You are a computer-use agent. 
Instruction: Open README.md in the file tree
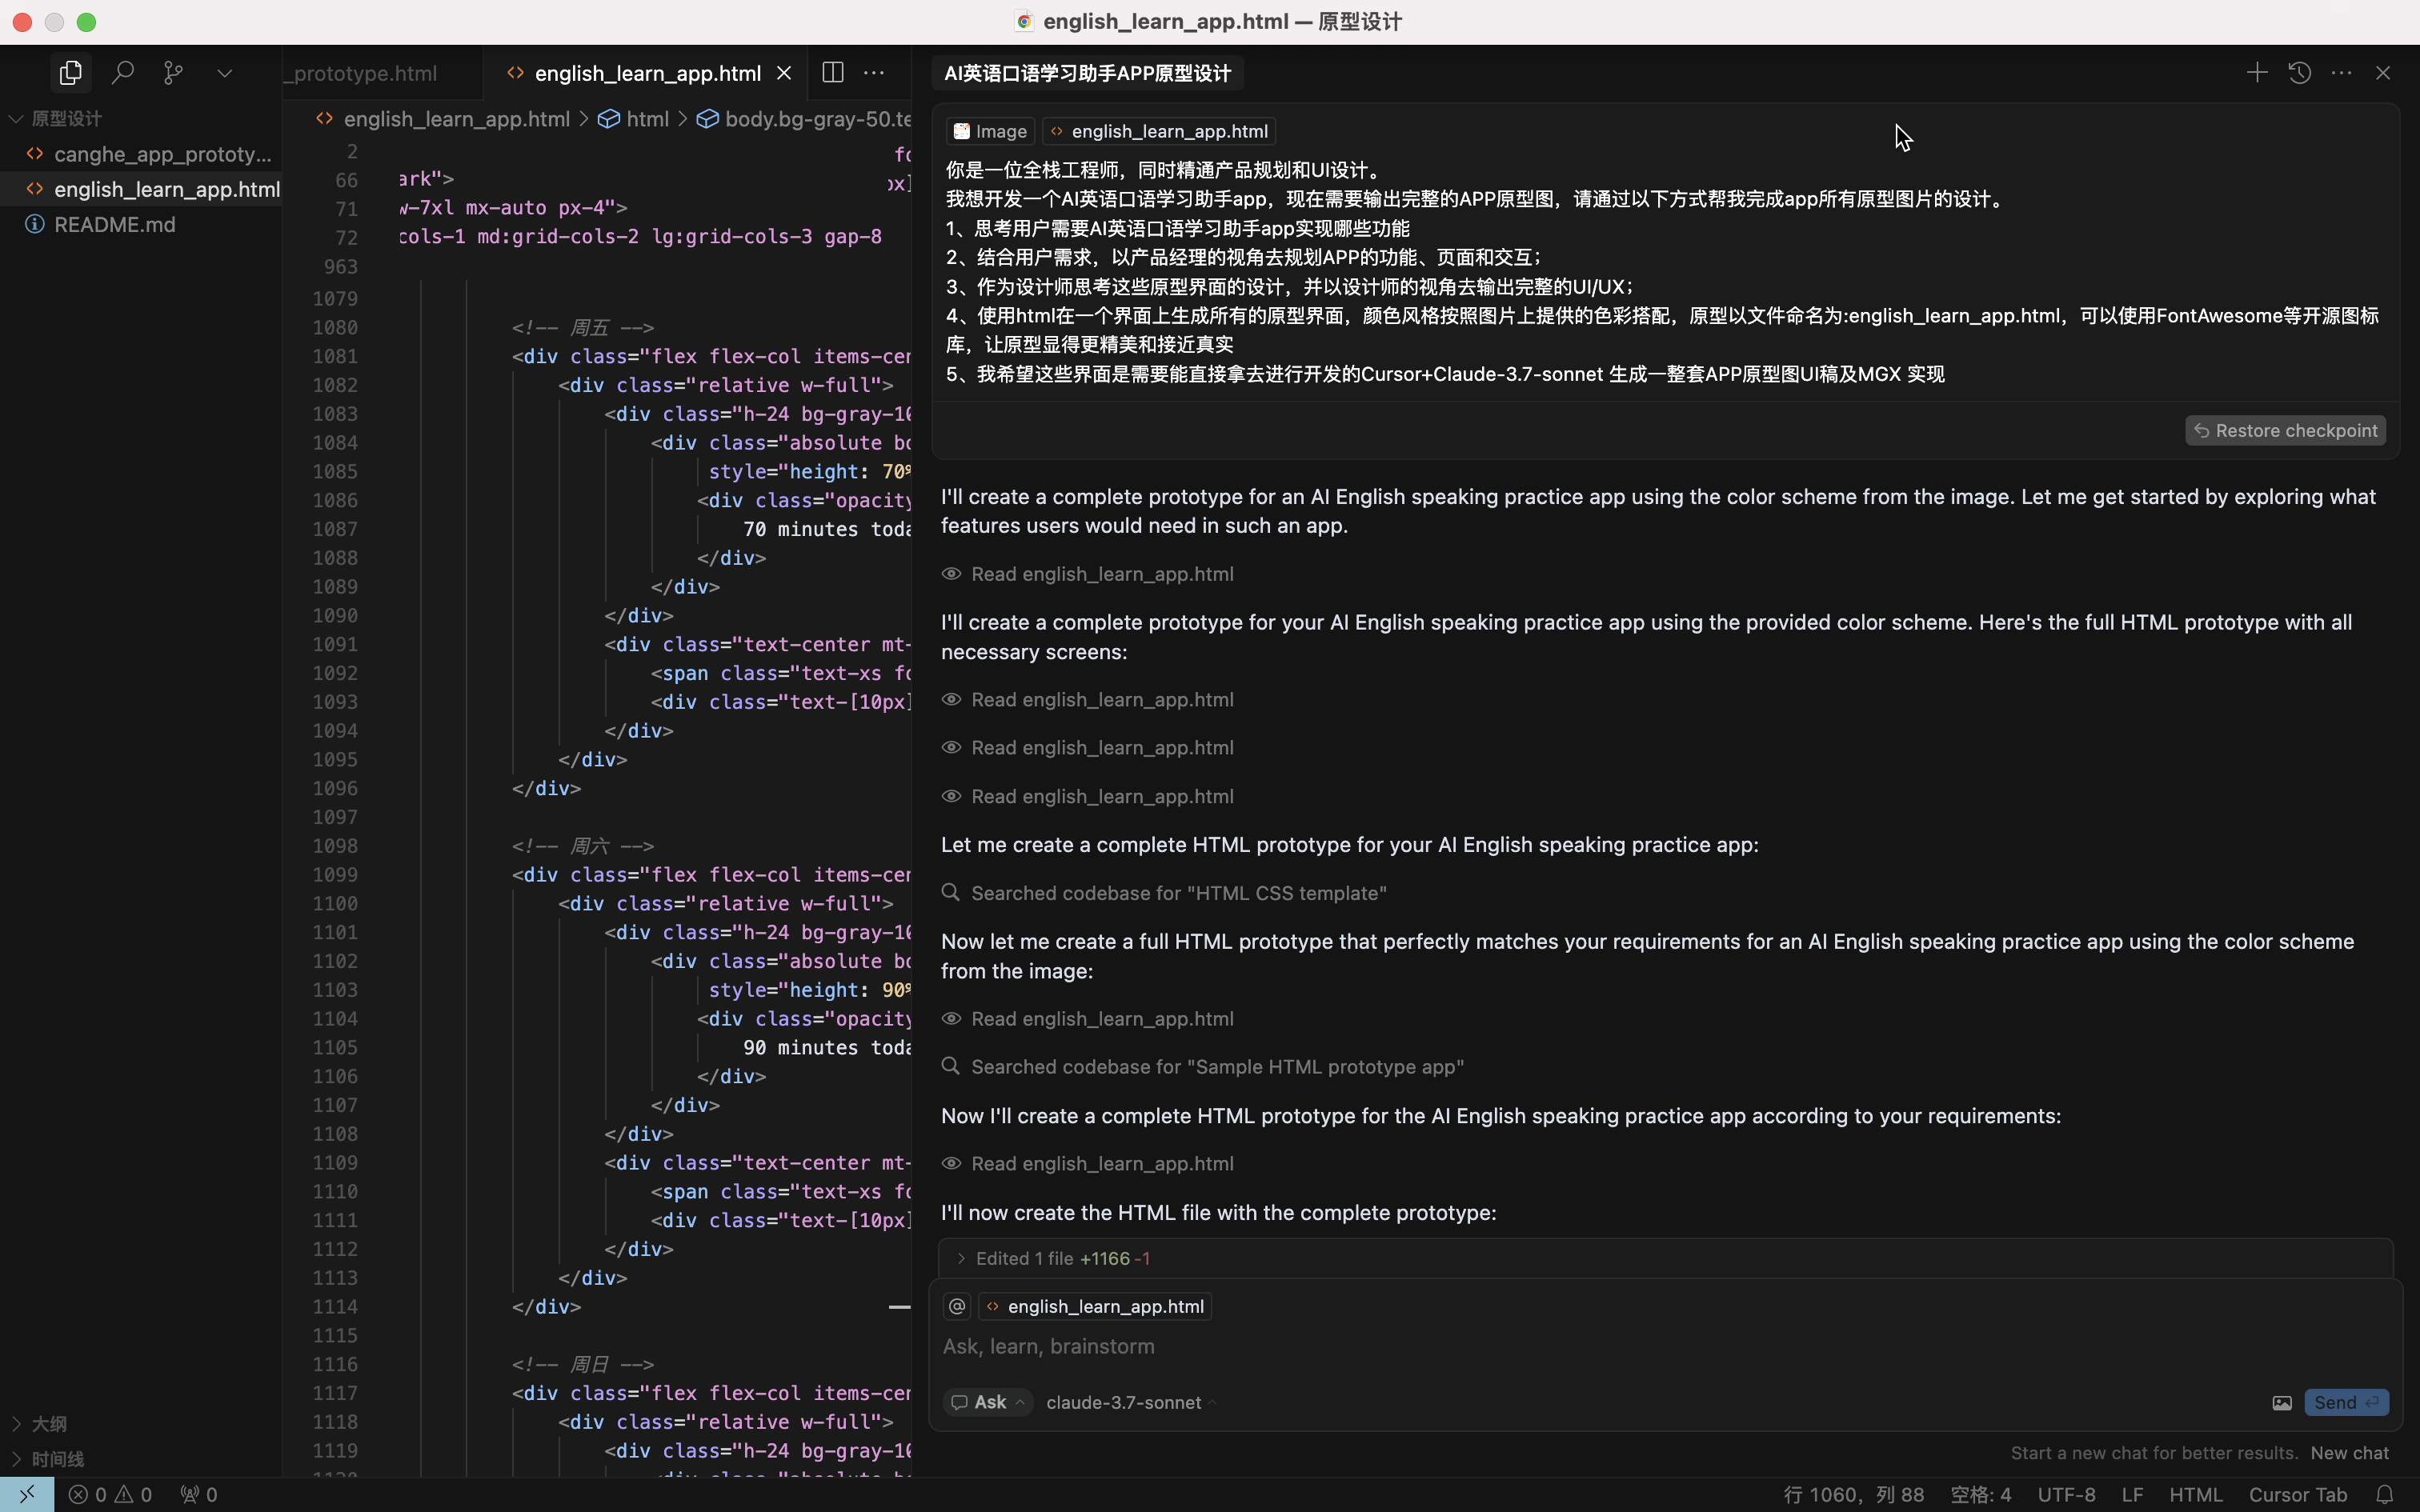(114, 224)
